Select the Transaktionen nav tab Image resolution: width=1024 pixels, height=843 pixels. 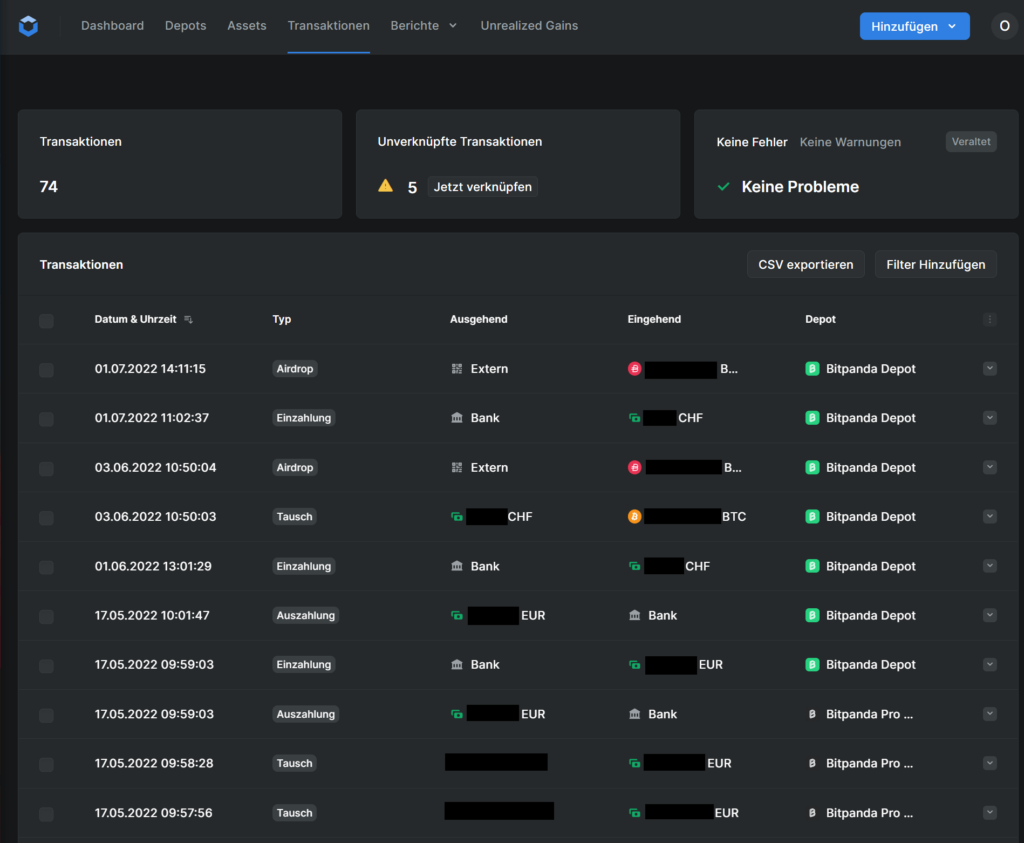click(x=328, y=25)
